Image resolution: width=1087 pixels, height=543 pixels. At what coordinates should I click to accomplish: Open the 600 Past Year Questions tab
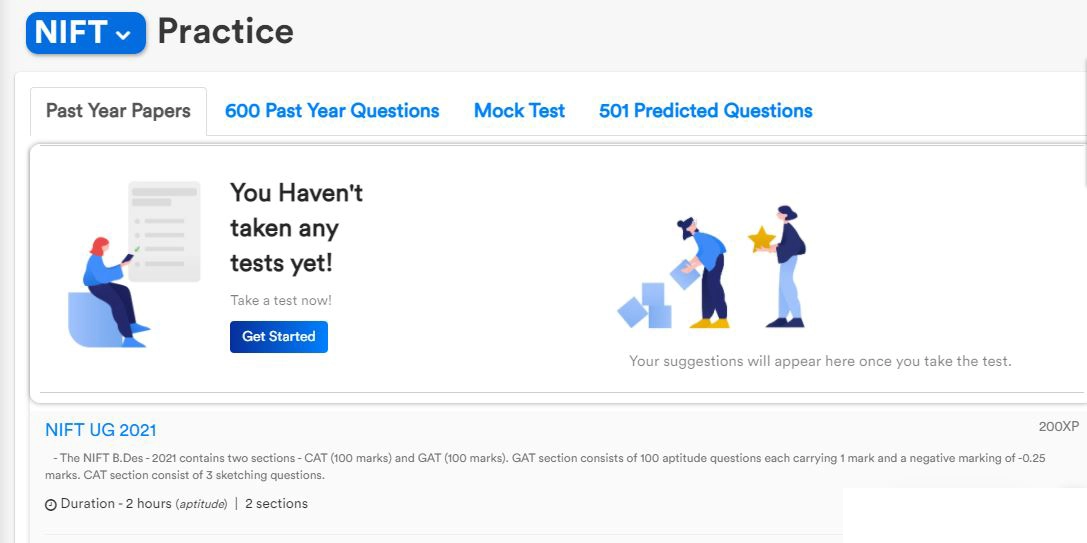(x=332, y=111)
